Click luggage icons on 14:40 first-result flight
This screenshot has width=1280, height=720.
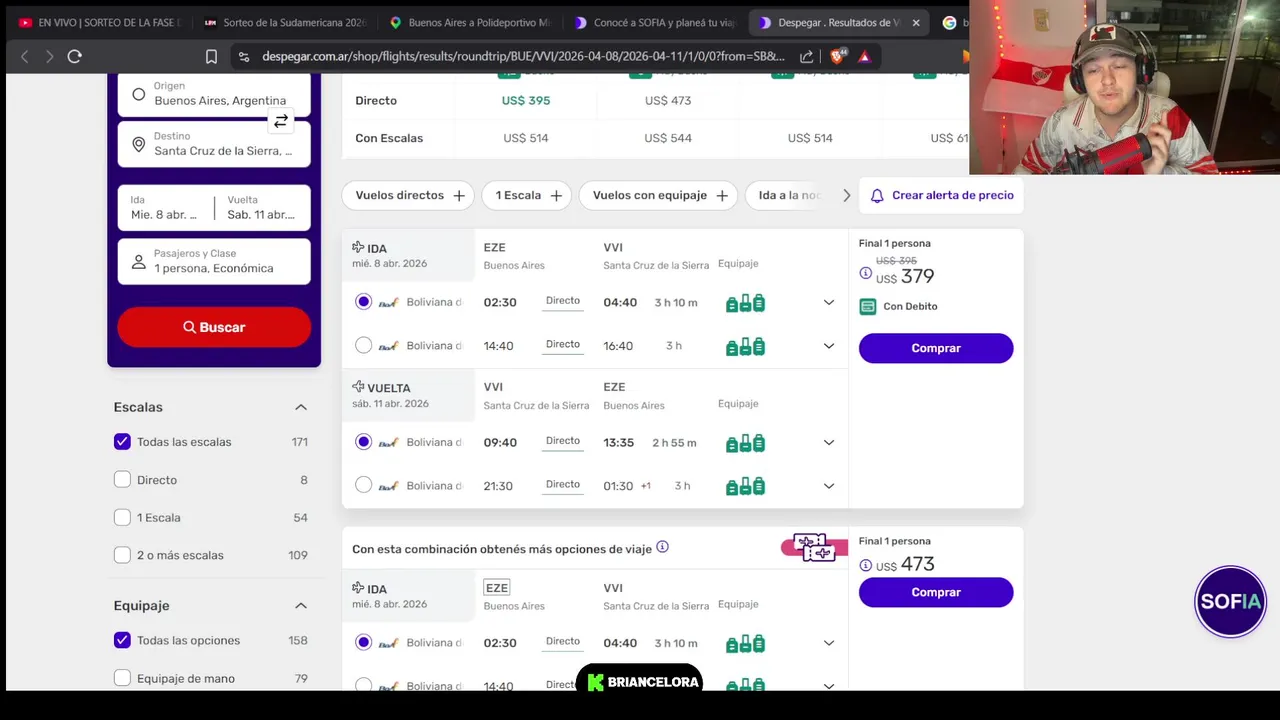[x=745, y=347]
